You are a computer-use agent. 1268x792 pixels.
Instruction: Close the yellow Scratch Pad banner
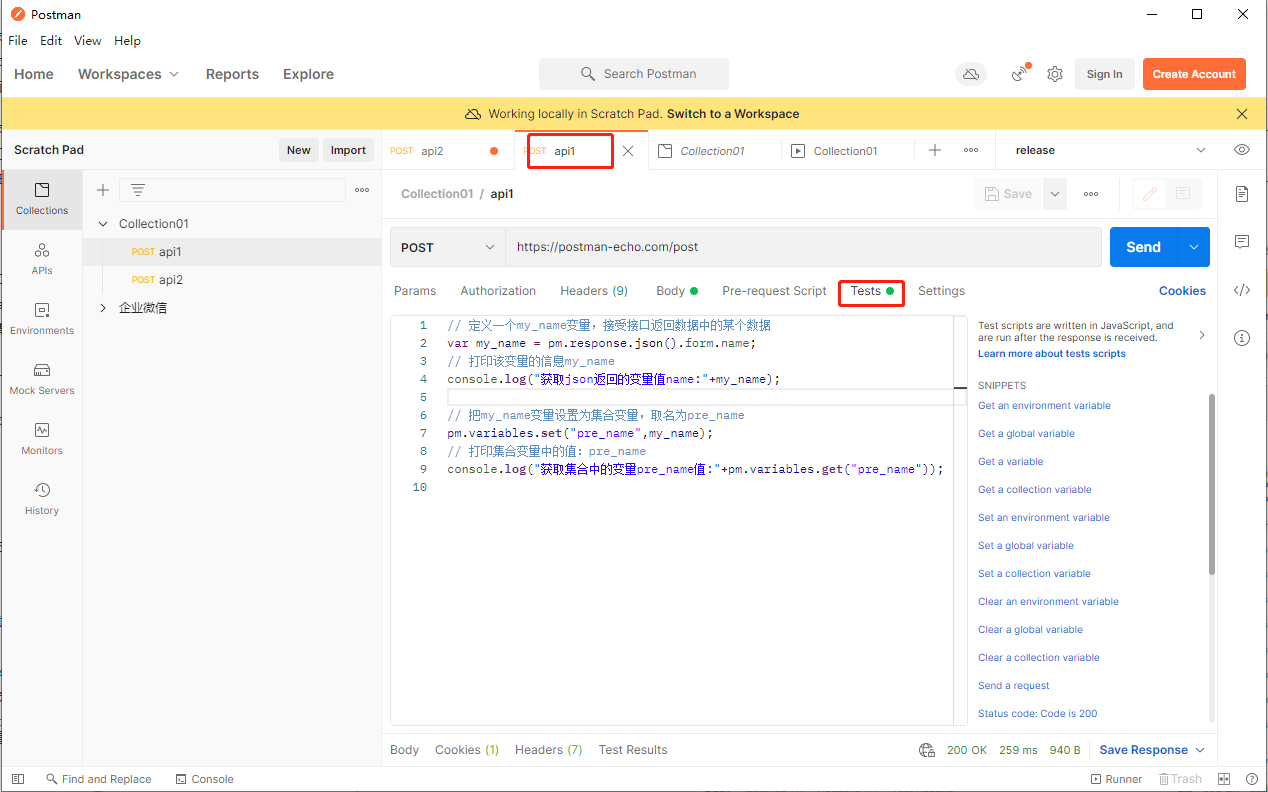pos(1242,114)
